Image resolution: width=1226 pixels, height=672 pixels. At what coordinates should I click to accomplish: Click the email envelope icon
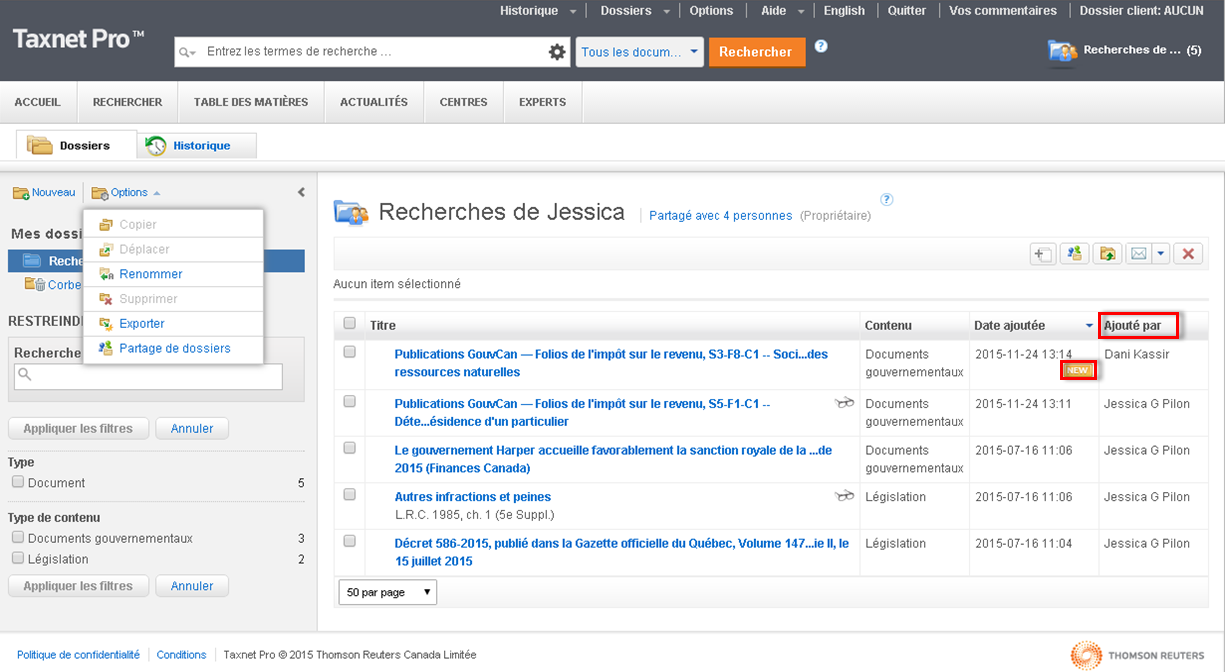click(1138, 254)
